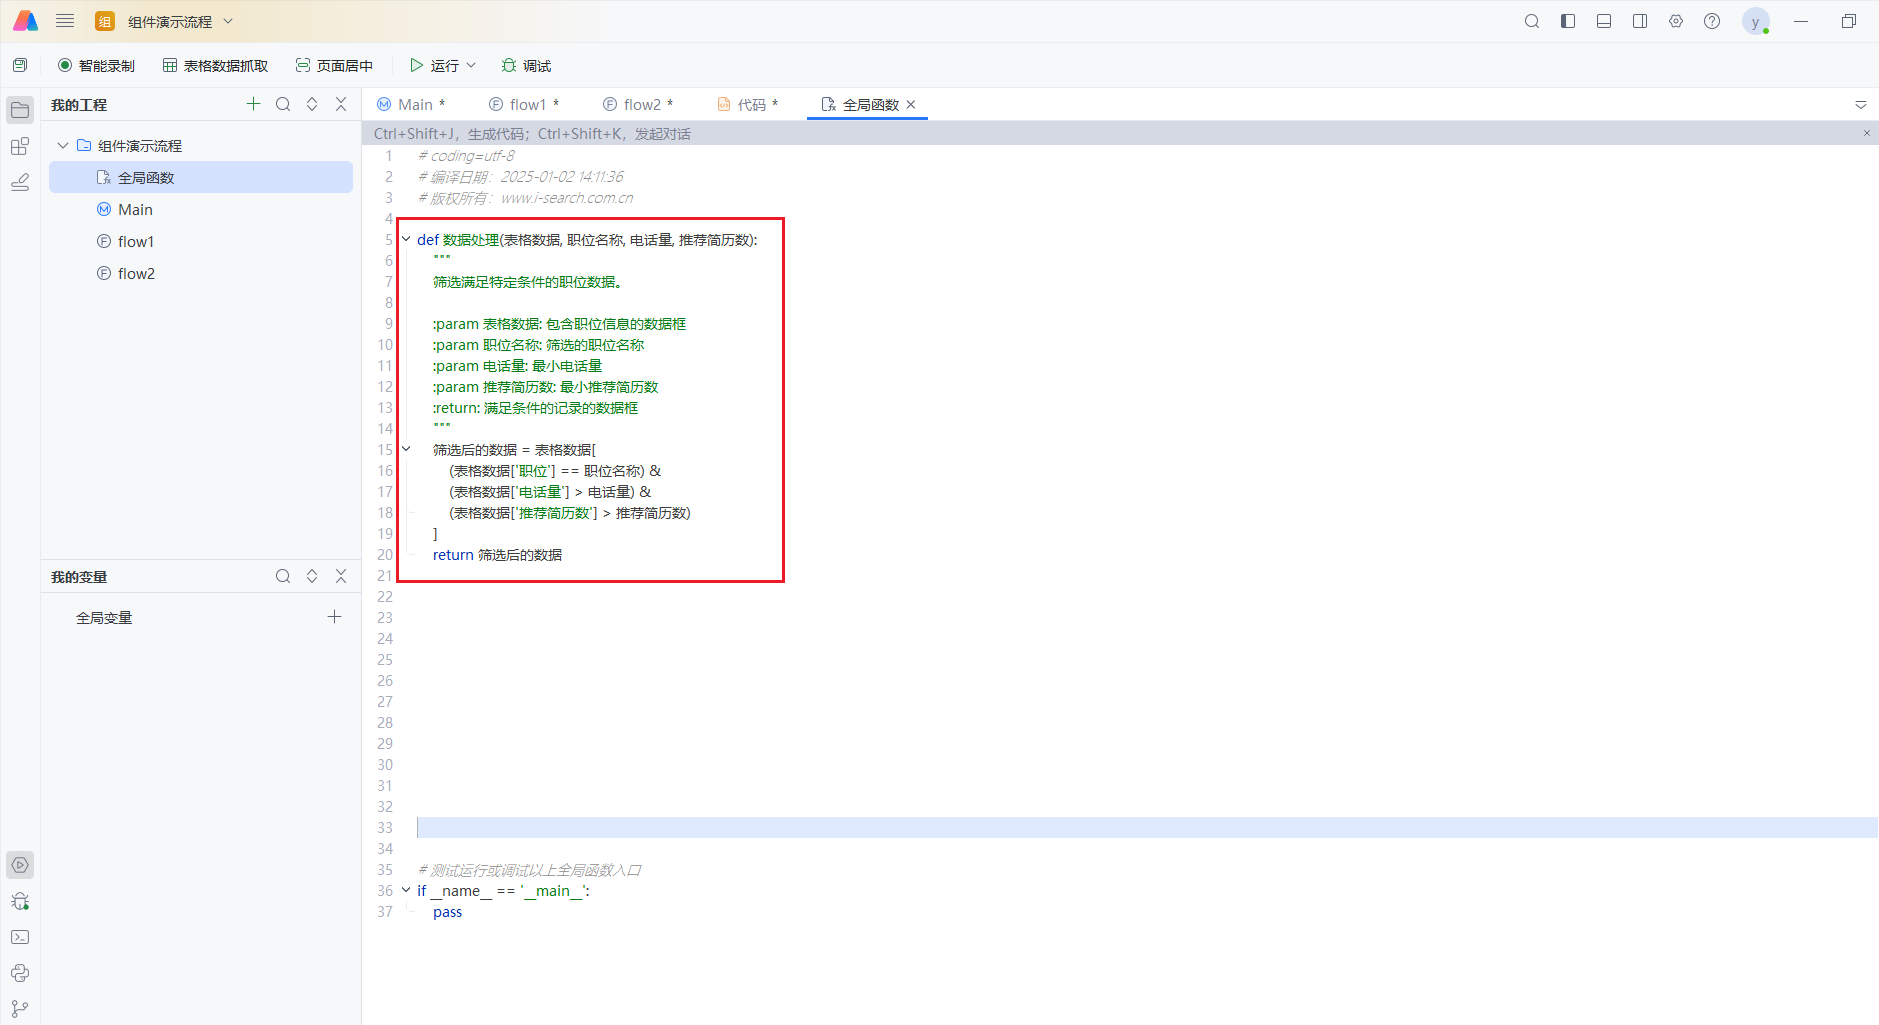Open the help question mark icon
This screenshot has height=1025, width=1879.
point(1712,21)
